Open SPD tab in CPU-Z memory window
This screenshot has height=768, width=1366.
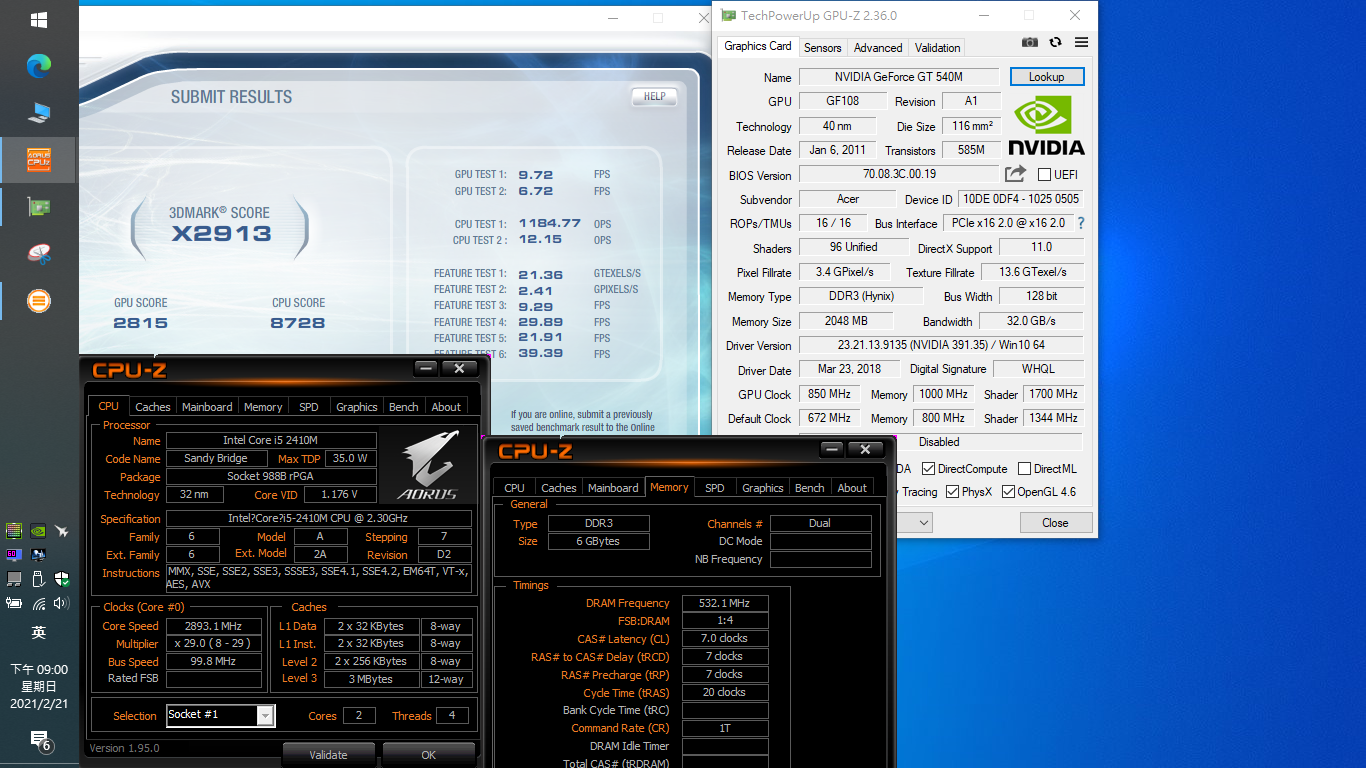(x=715, y=487)
